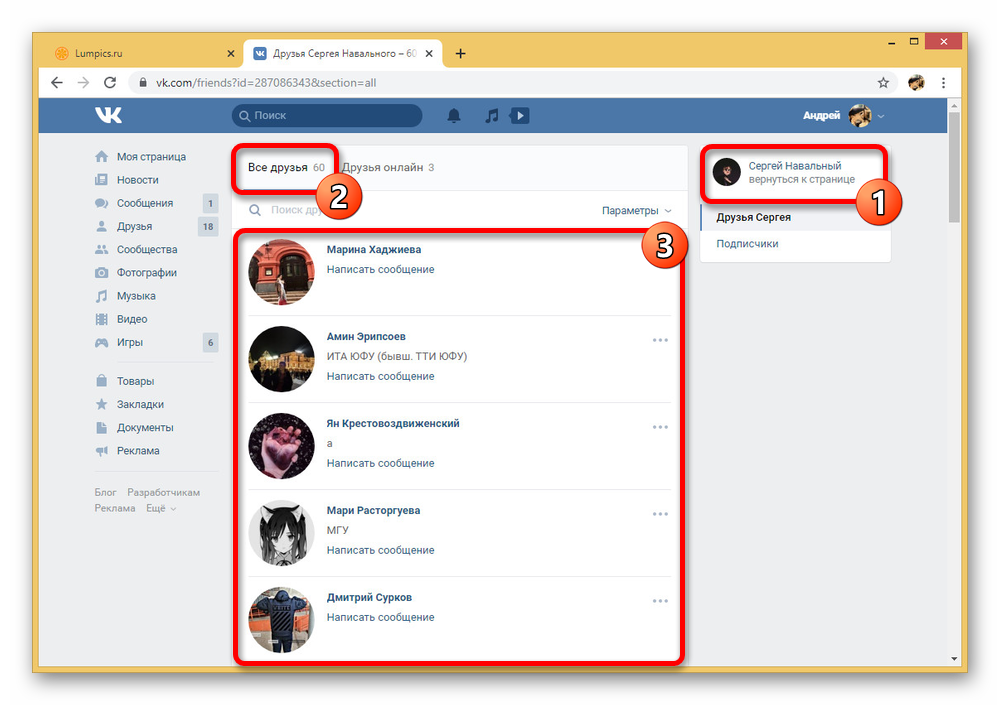Click the video play icon in header
Viewport: 1000px width, 705px height.
pyautogui.click(x=520, y=115)
